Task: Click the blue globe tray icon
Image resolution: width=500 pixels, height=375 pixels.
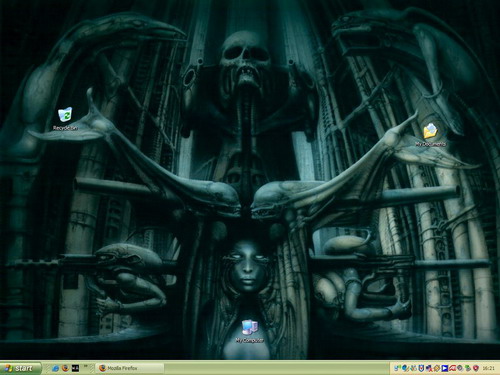Action: [405, 368]
